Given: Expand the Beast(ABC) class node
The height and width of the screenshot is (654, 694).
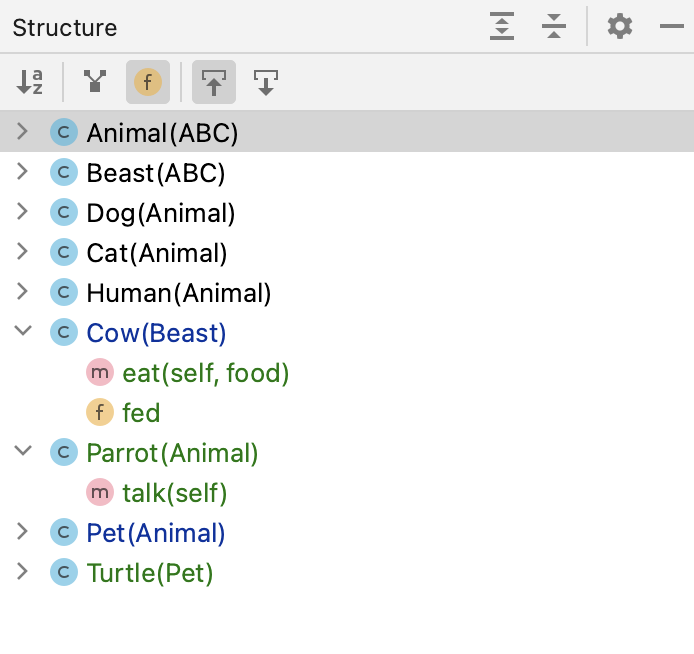Looking at the screenshot, I should (x=22, y=172).
